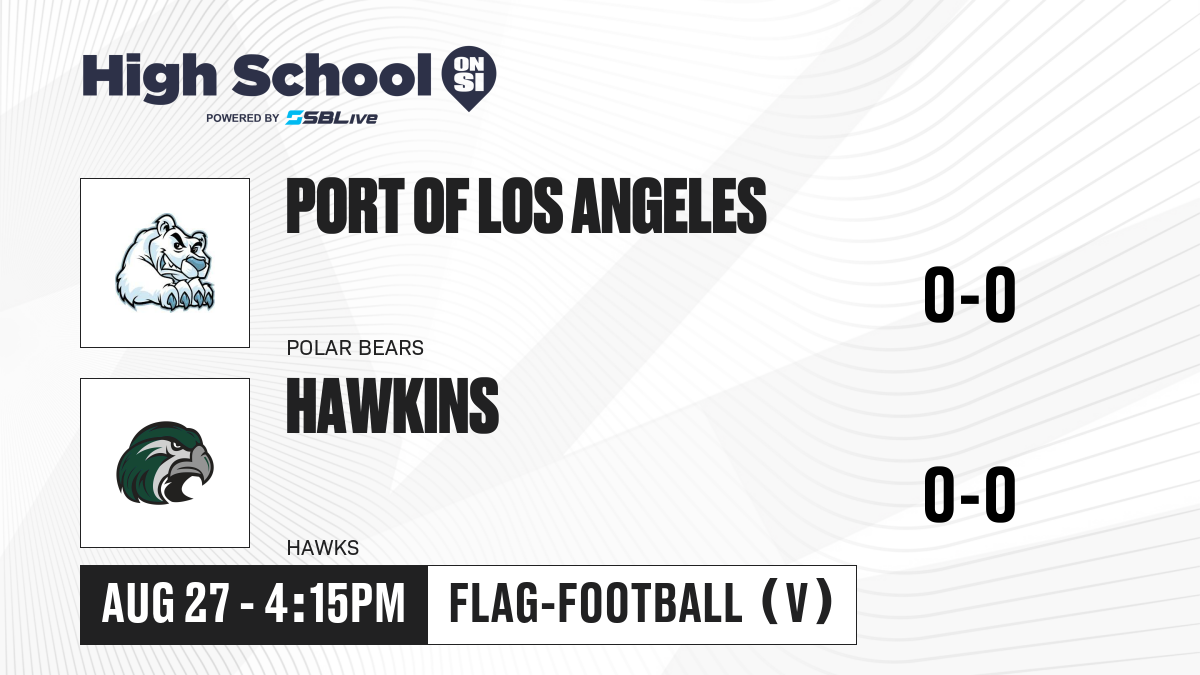
Task: Select the green hawk mascot logo
Action: tap(165, 463)
